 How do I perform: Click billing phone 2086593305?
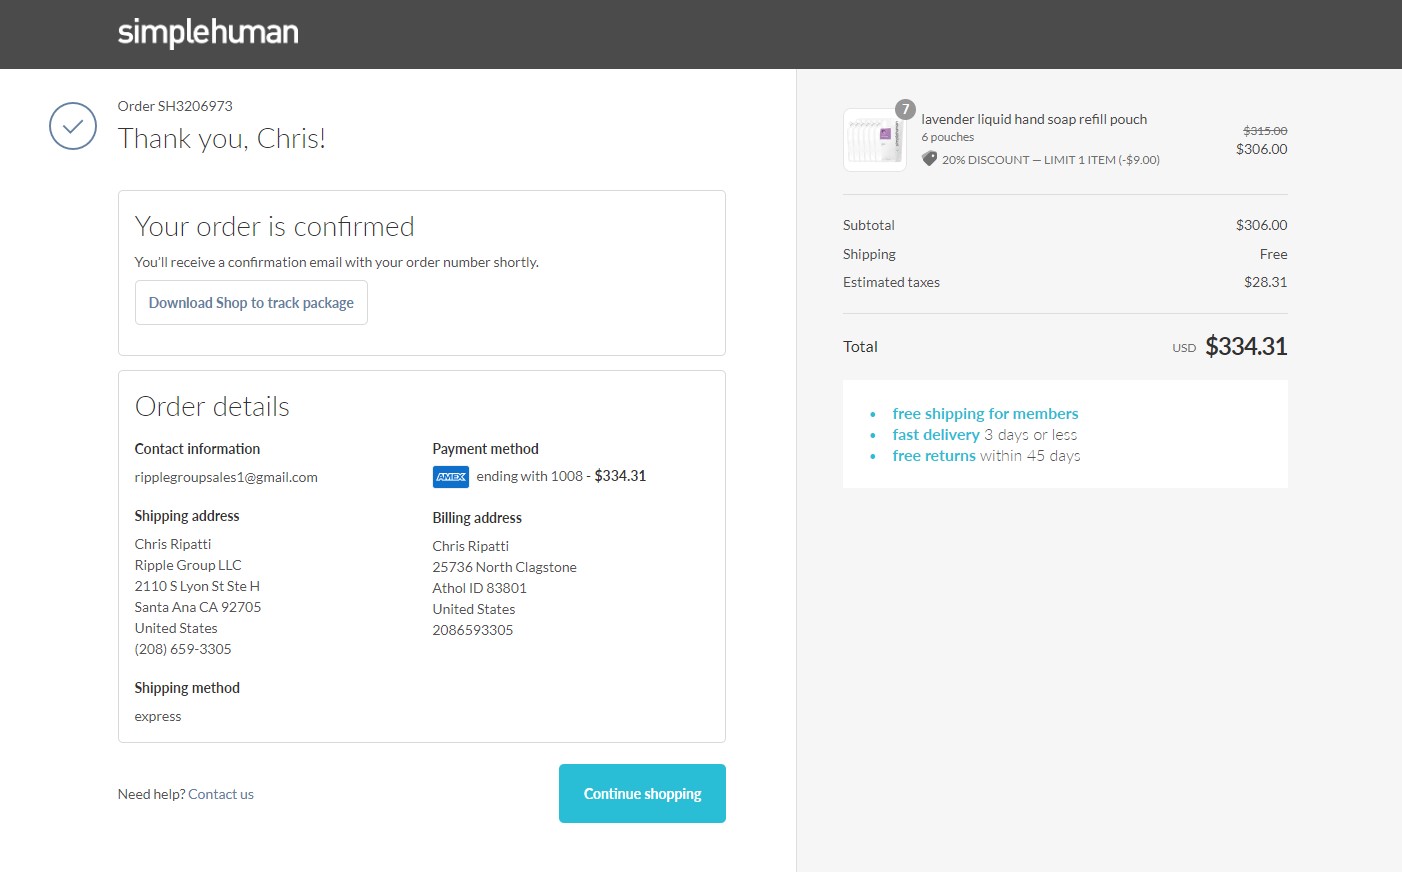tap(472, 630)
